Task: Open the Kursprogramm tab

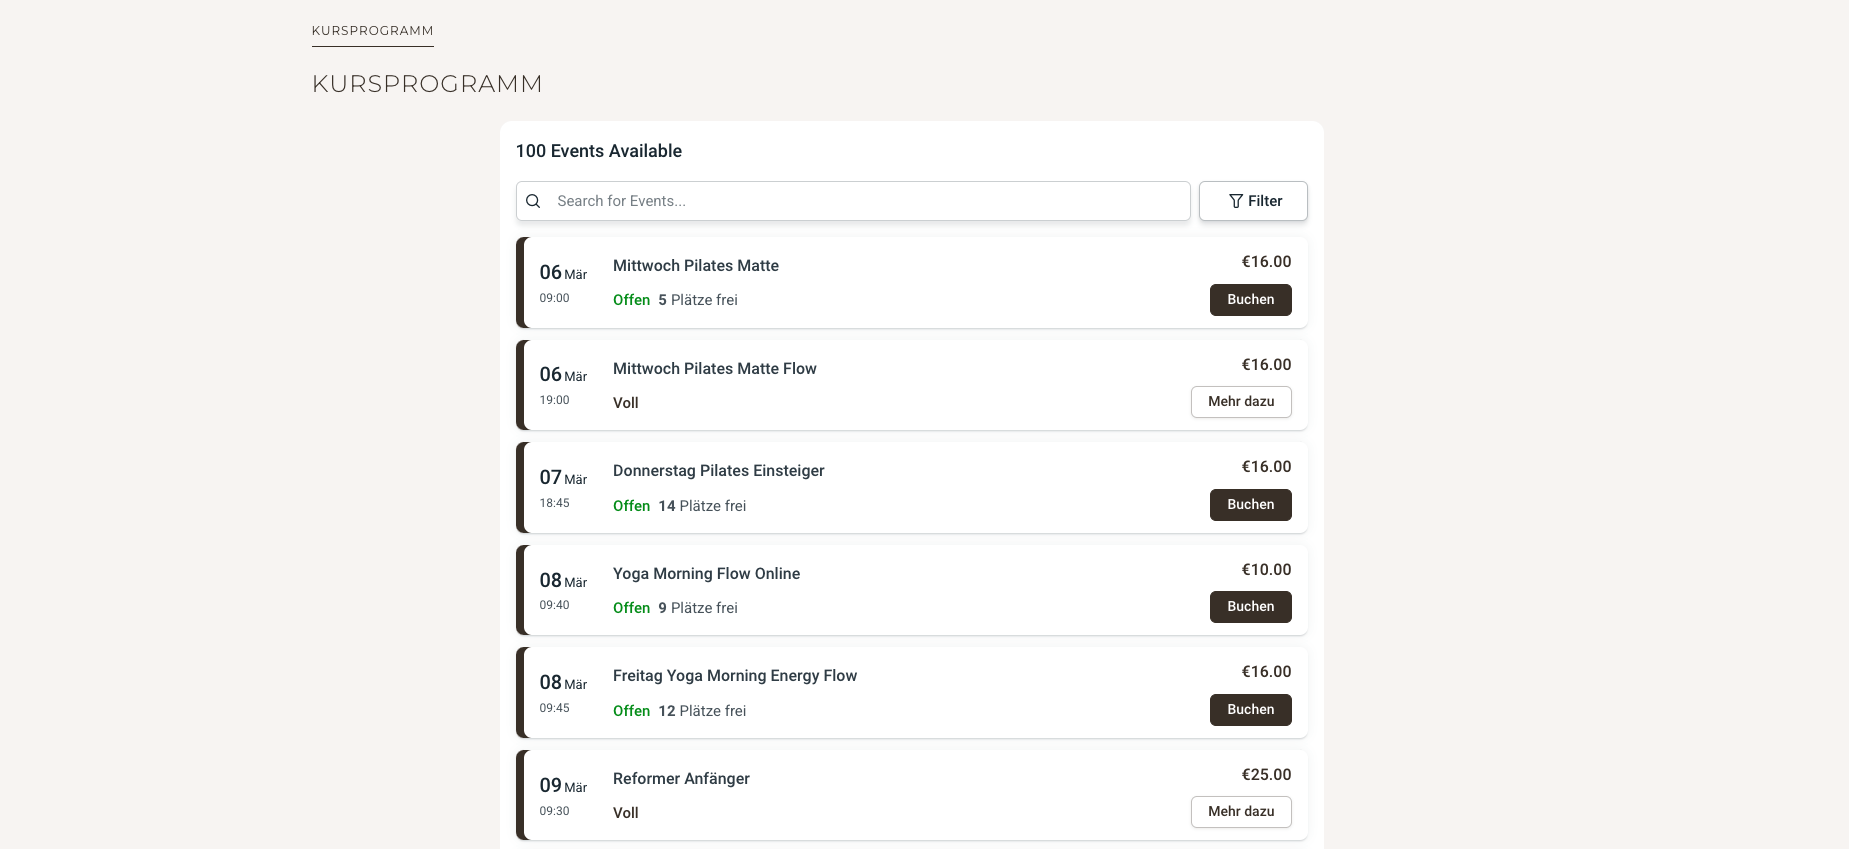Action: (x=372, y=31)
